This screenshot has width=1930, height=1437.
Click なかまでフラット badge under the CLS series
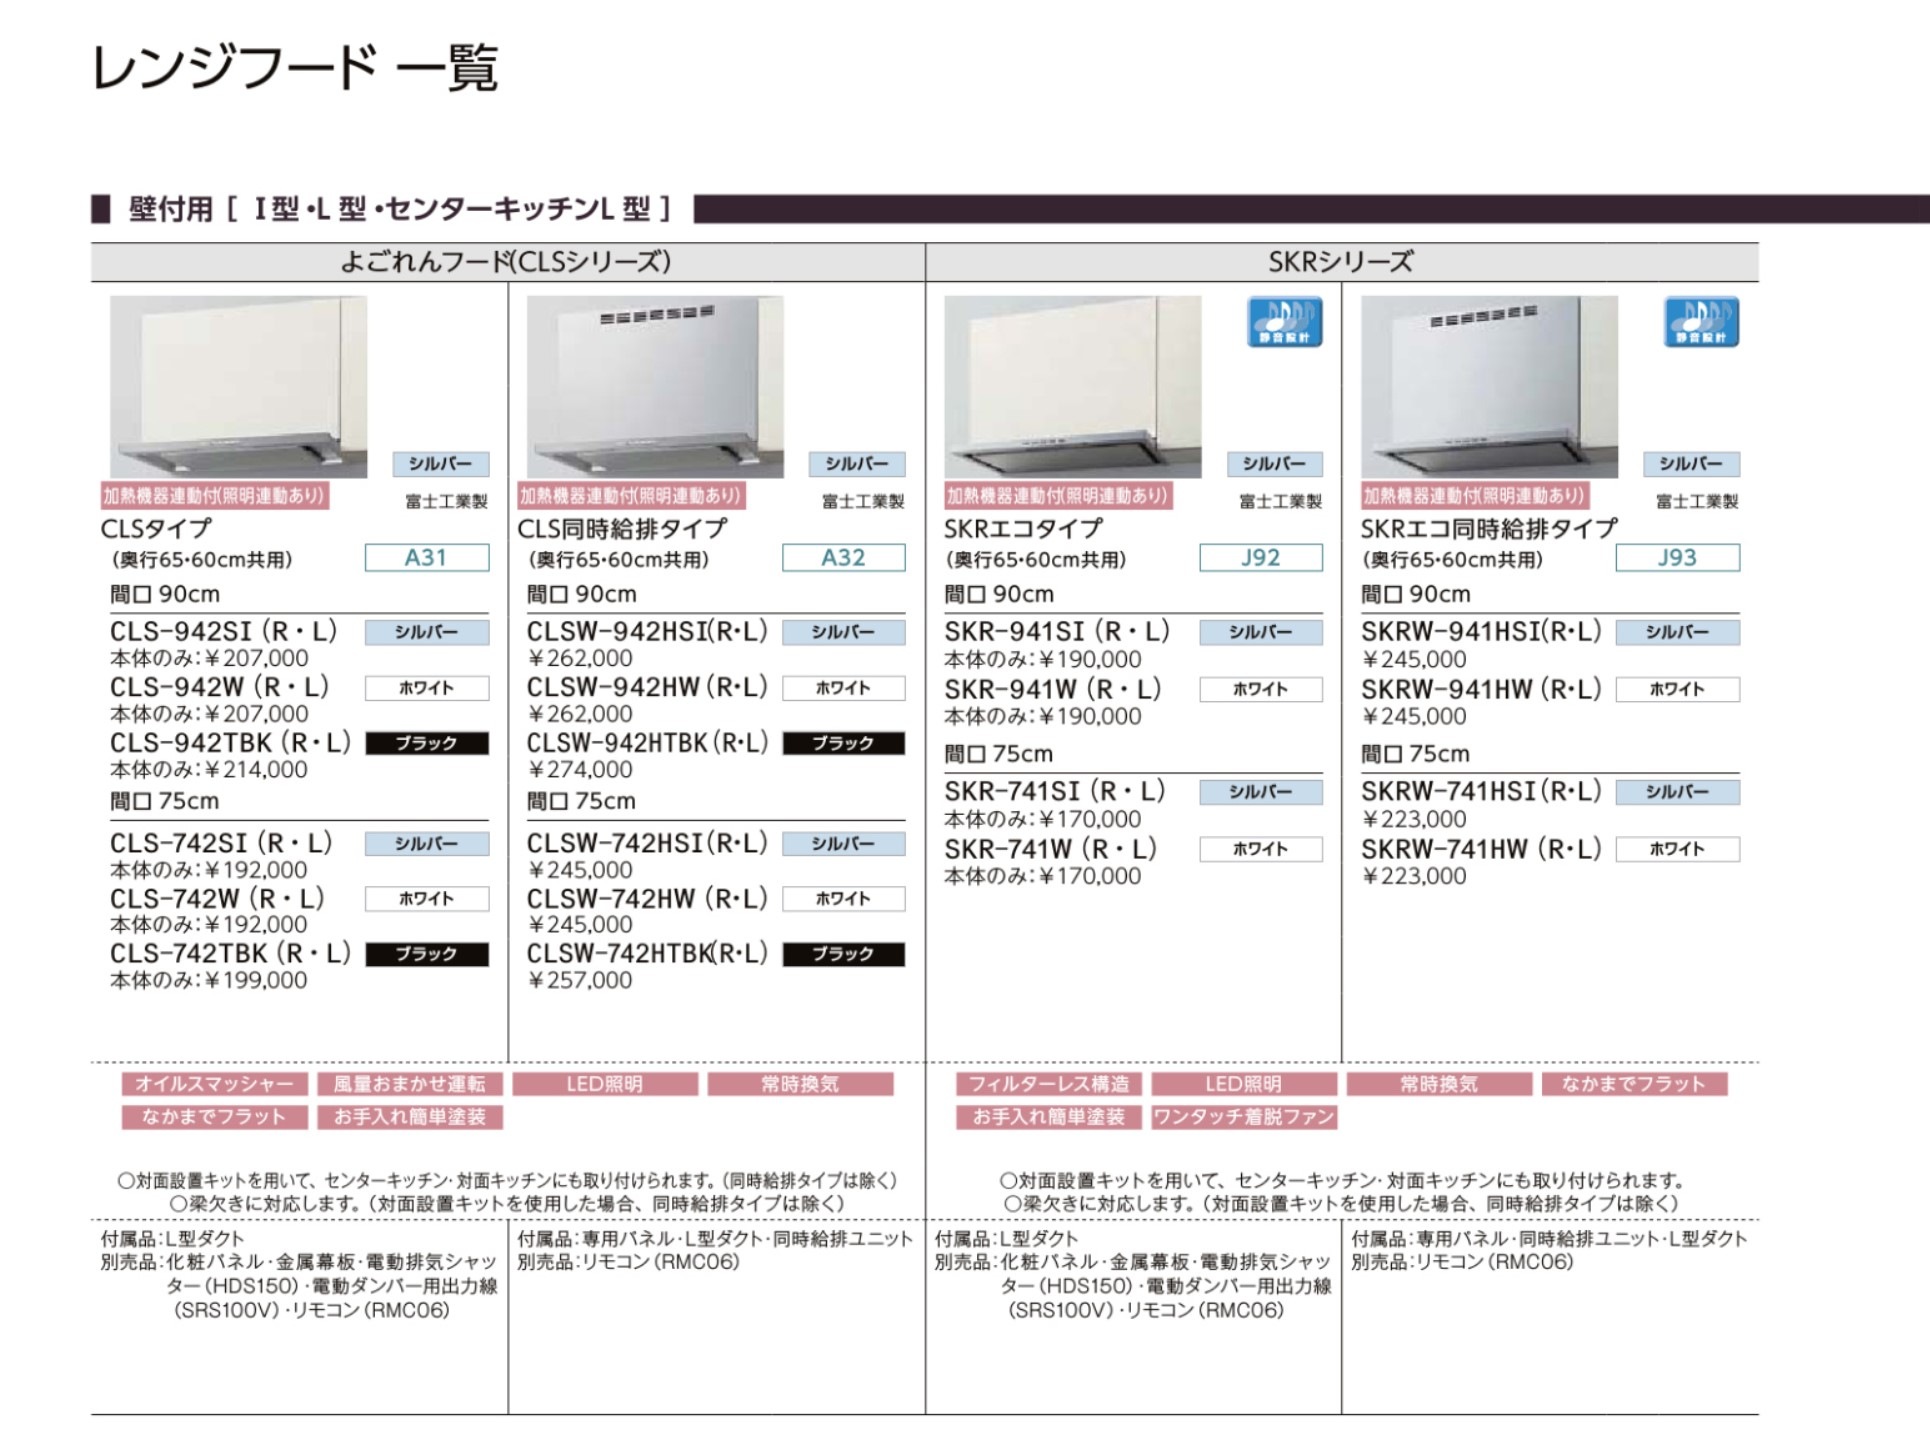215,1117
